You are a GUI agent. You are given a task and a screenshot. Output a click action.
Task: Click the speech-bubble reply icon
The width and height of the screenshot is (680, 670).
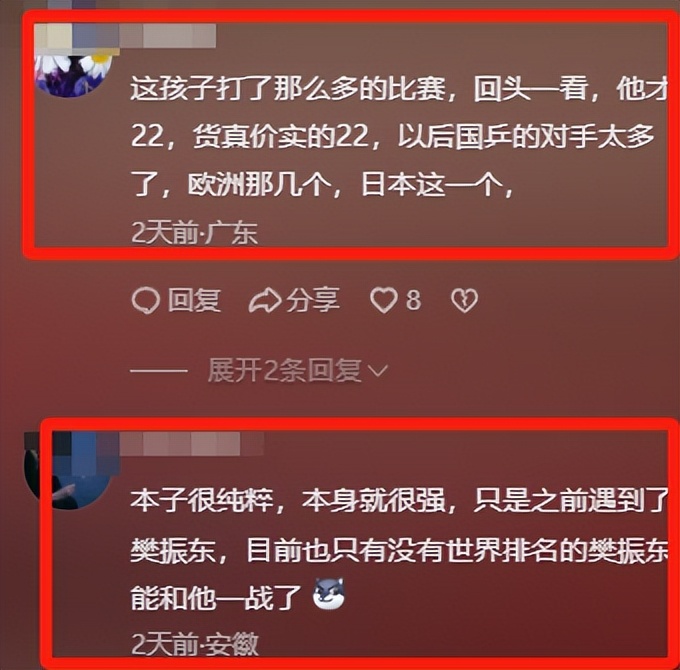point(146,301)
